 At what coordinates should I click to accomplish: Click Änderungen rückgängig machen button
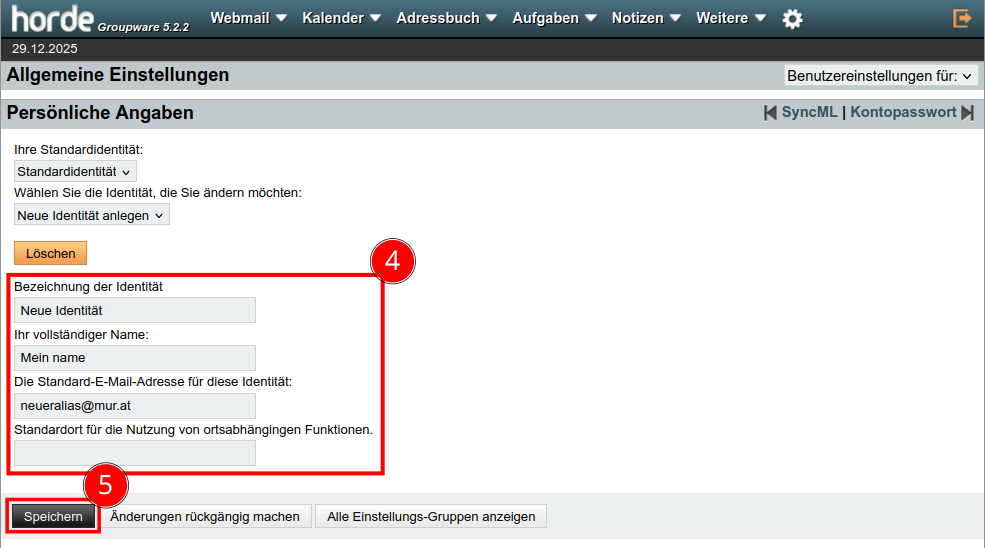(x=205, y=517)
